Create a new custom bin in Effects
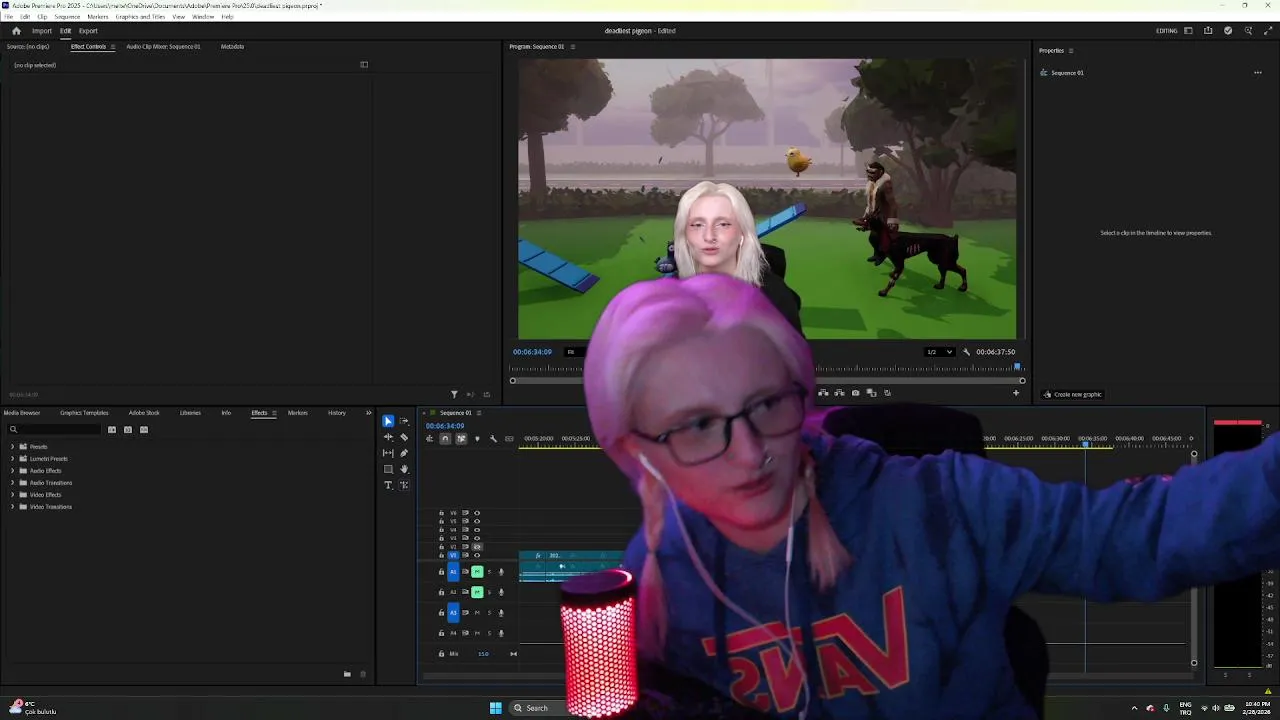 (347, 674)
